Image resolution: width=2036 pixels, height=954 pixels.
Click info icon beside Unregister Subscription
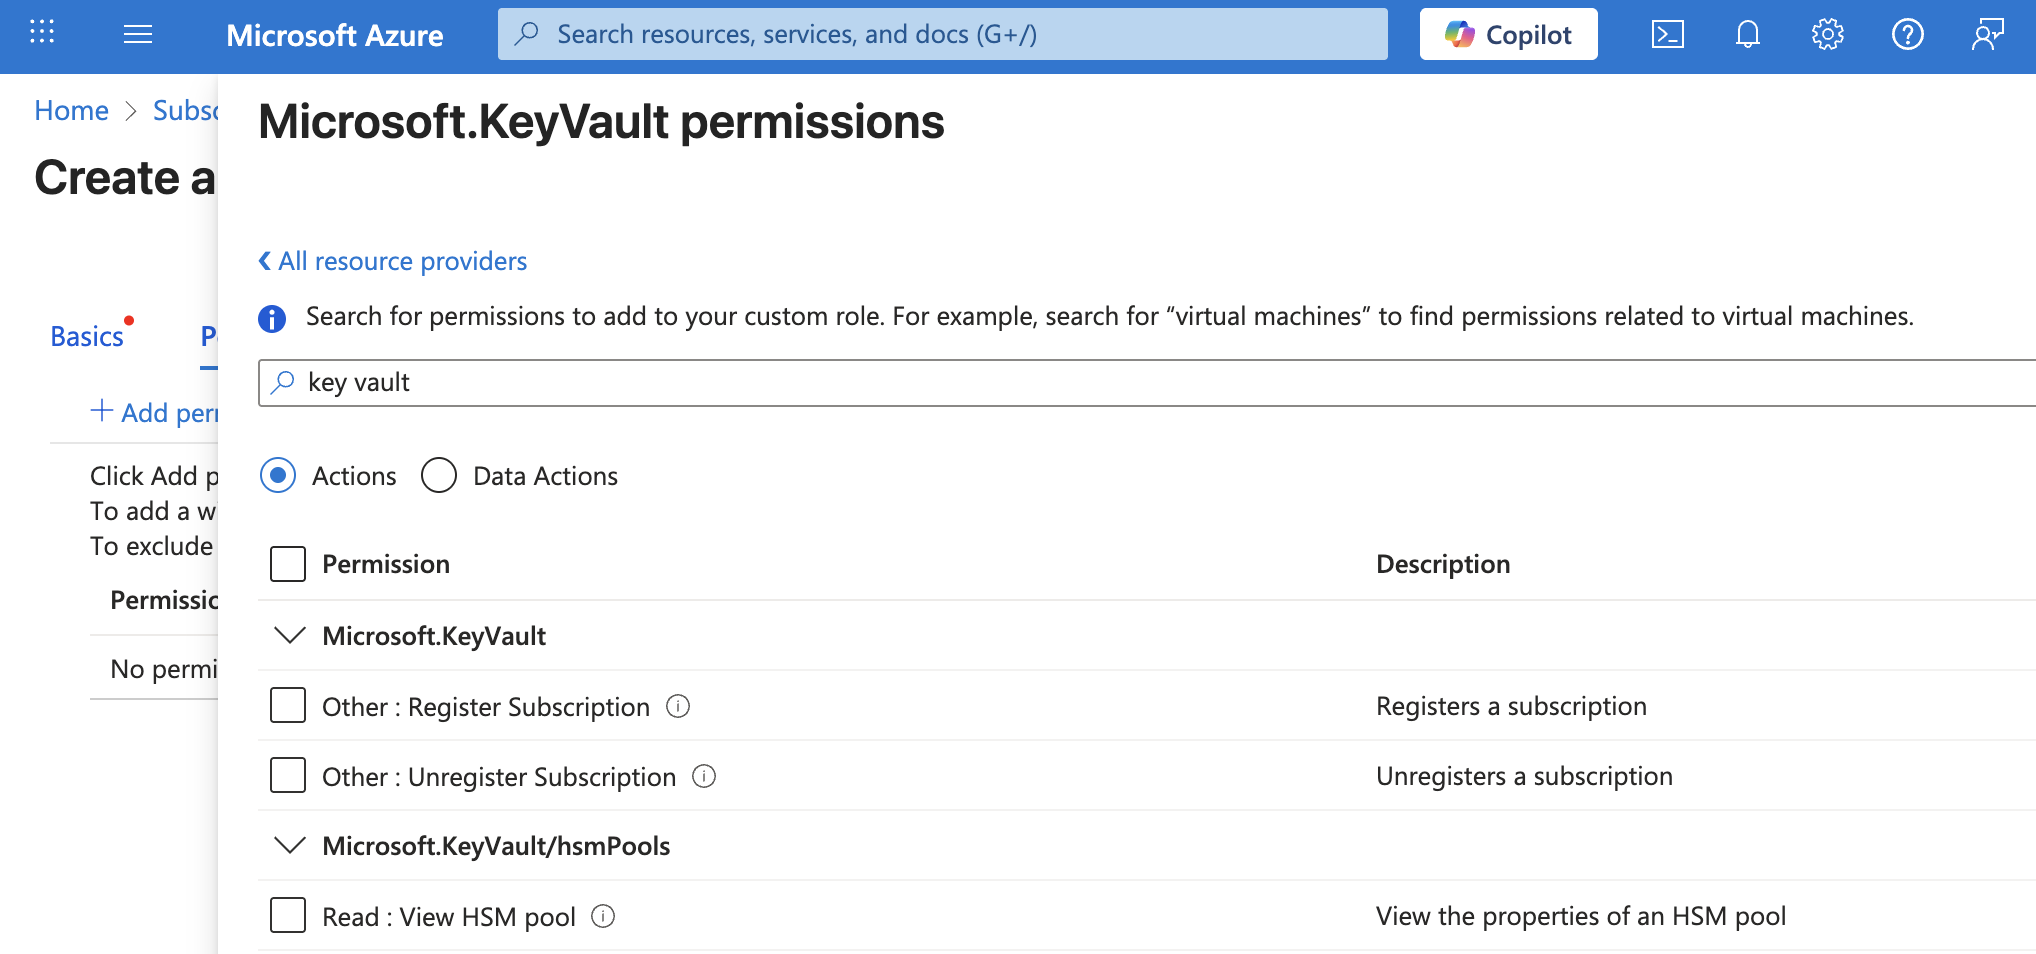(704, 777)
